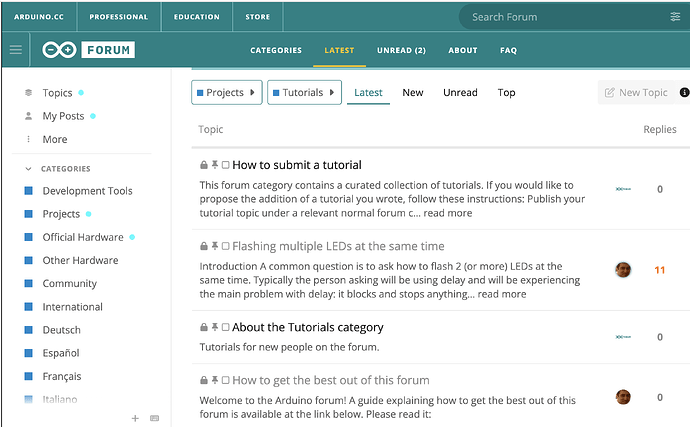
Task: Click the info icon beside New Topic
Action: (x=684, y=92)
